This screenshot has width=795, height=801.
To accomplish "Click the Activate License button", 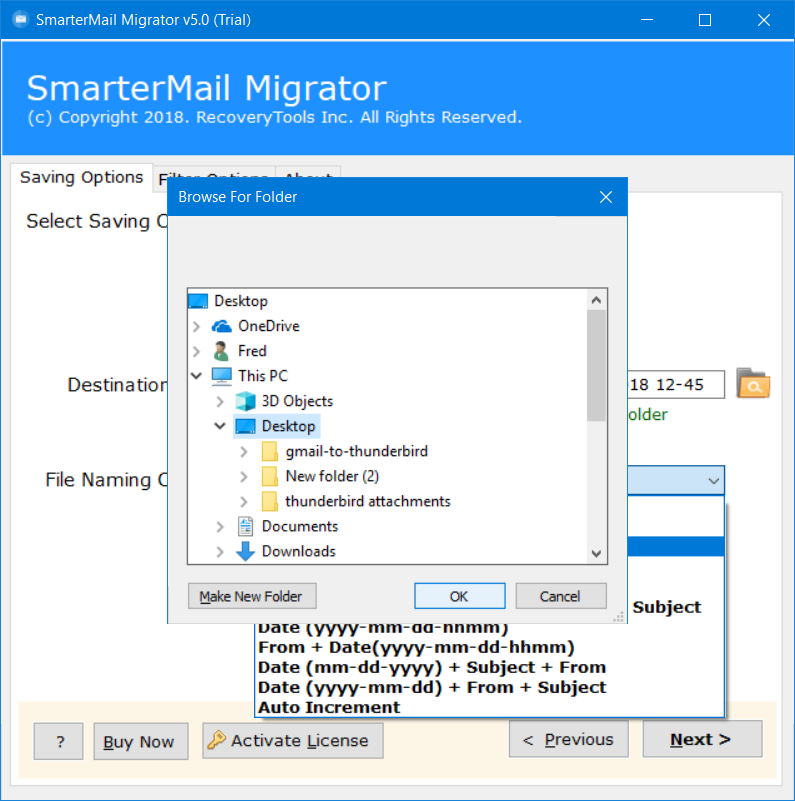I will (293, 740).
